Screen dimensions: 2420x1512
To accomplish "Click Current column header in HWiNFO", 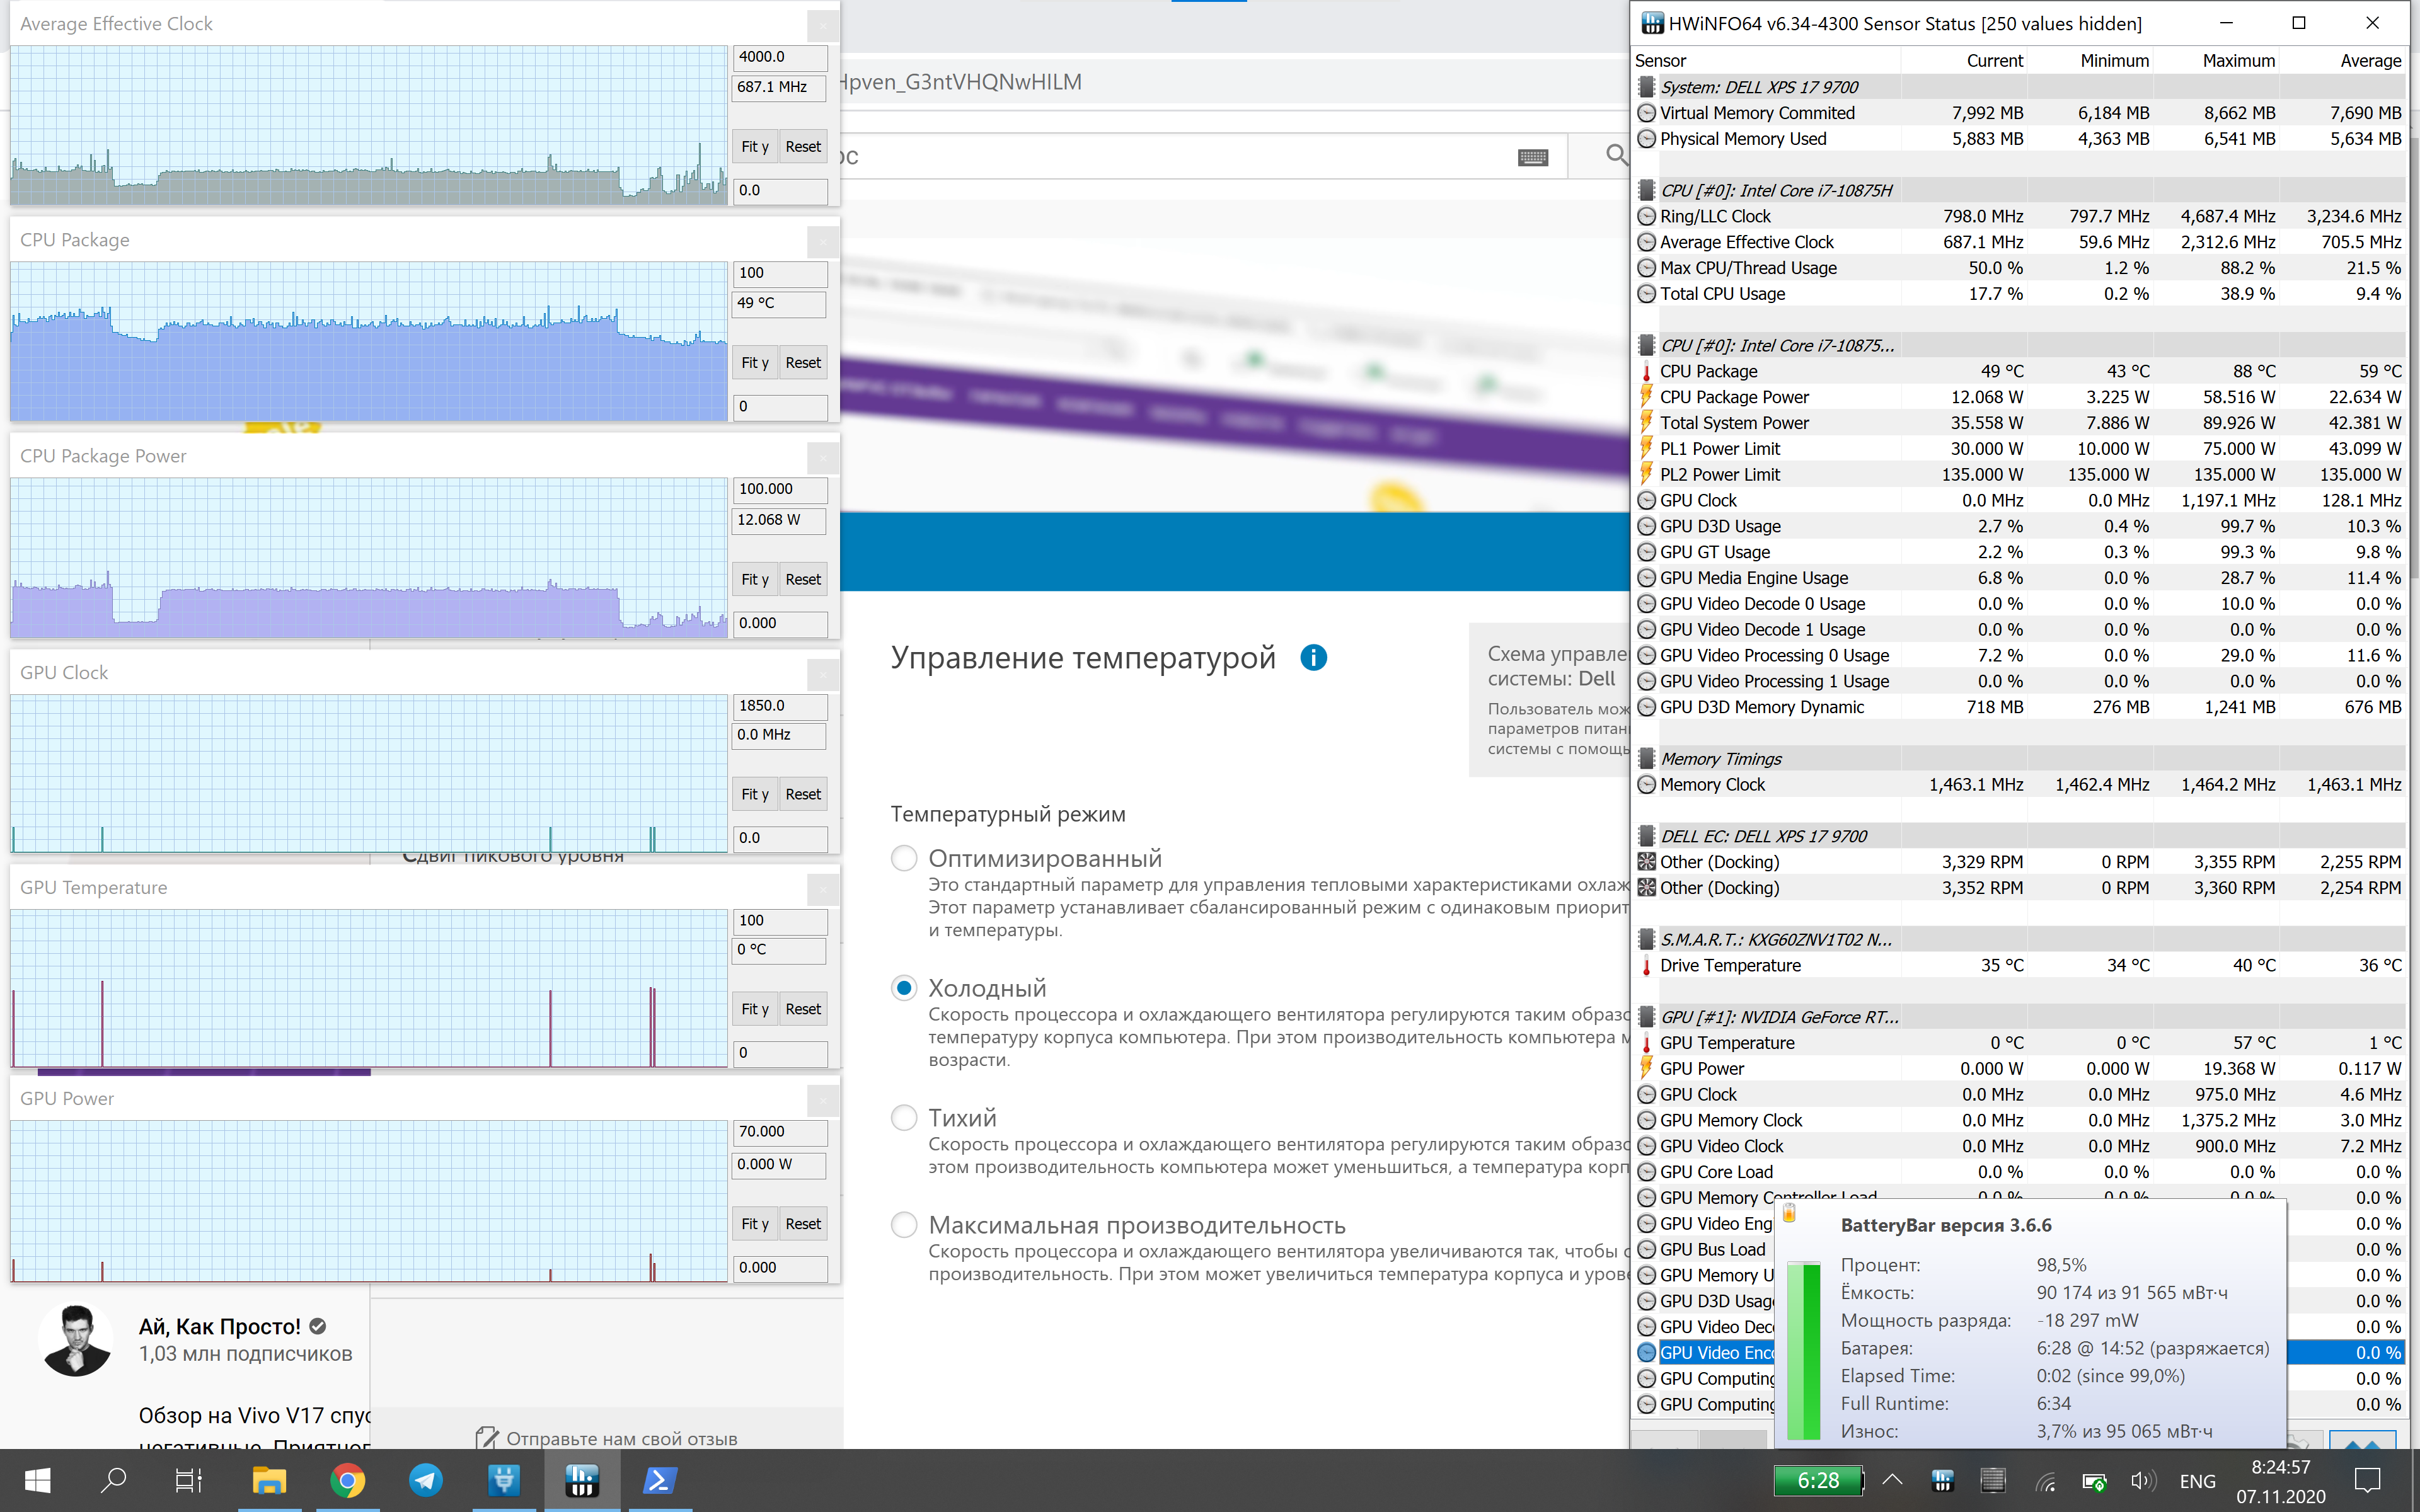I will pyautogui.click(x=1994, y=61).
